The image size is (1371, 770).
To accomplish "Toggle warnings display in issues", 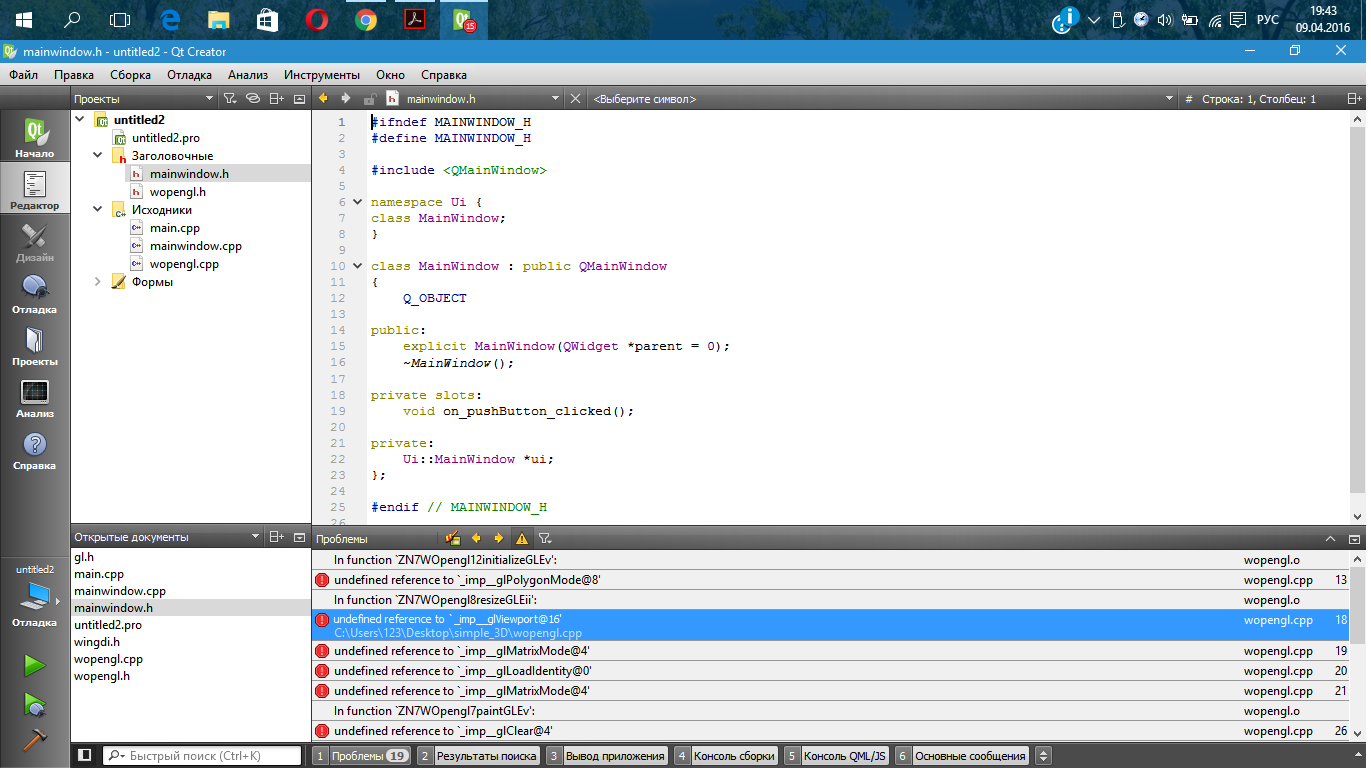I will [x=521, y=538].
